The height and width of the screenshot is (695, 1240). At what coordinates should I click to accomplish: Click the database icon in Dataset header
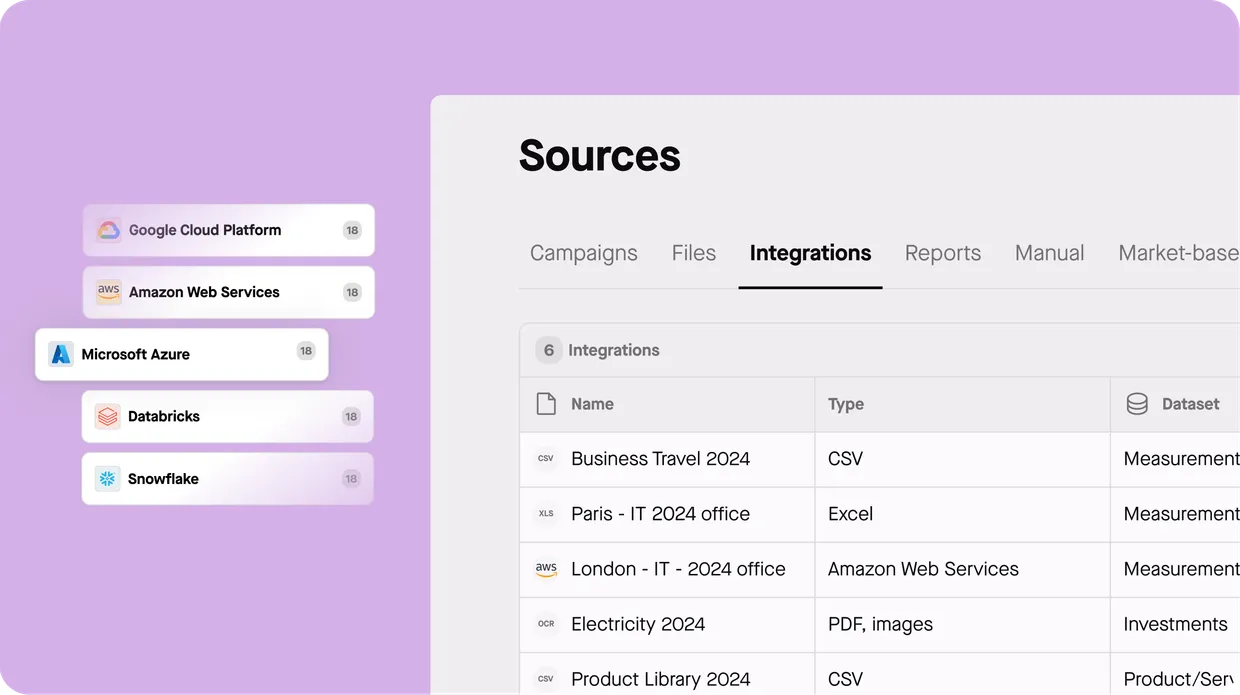click(x=1137, y=404)
